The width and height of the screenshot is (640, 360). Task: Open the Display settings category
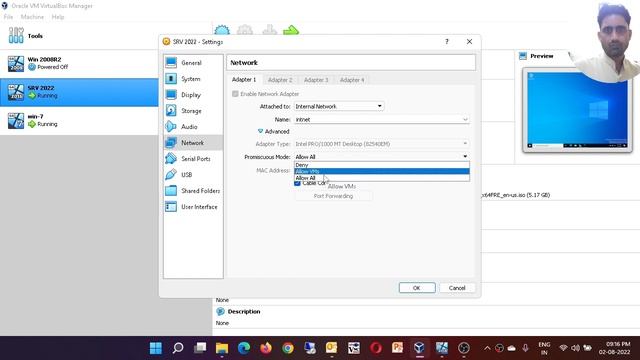tap(193, 95)
